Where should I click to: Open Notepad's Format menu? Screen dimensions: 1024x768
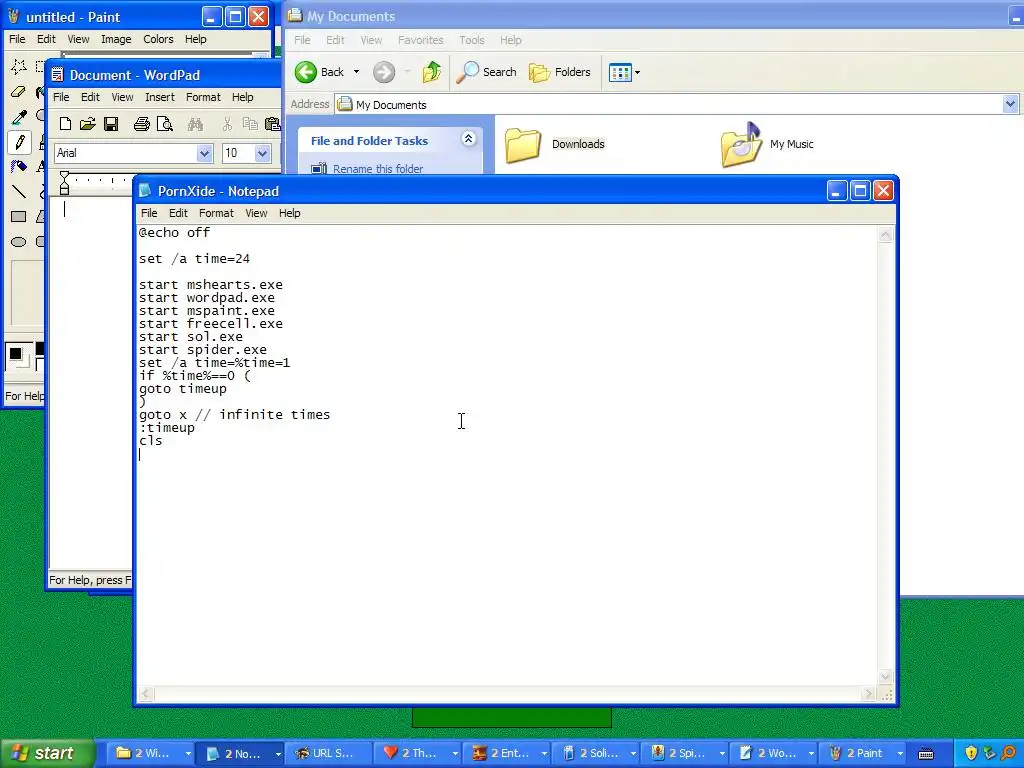(216, 213)
